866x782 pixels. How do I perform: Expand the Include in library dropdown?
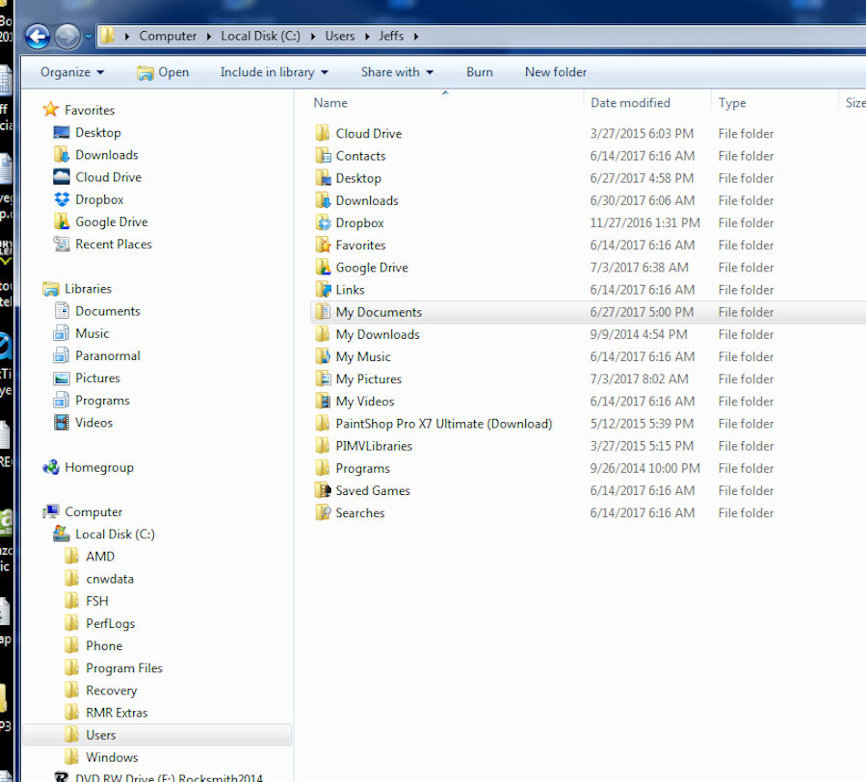pos(274,72)
